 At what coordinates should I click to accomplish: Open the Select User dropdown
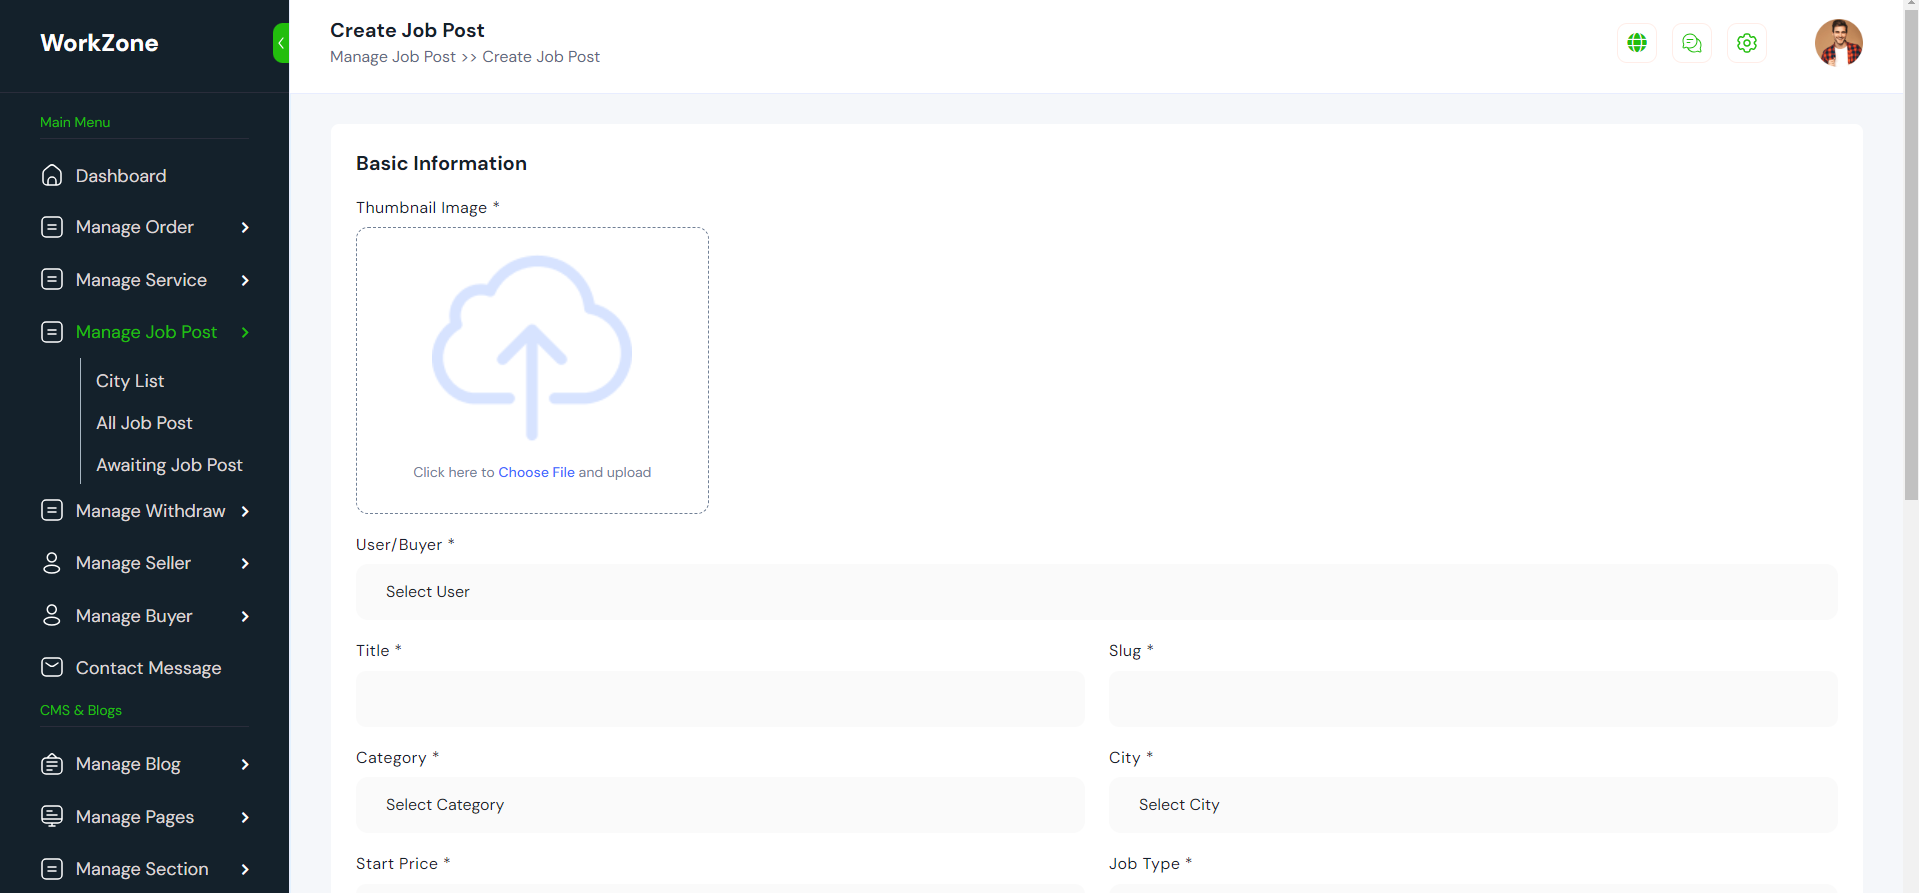tap(1096, 592)
